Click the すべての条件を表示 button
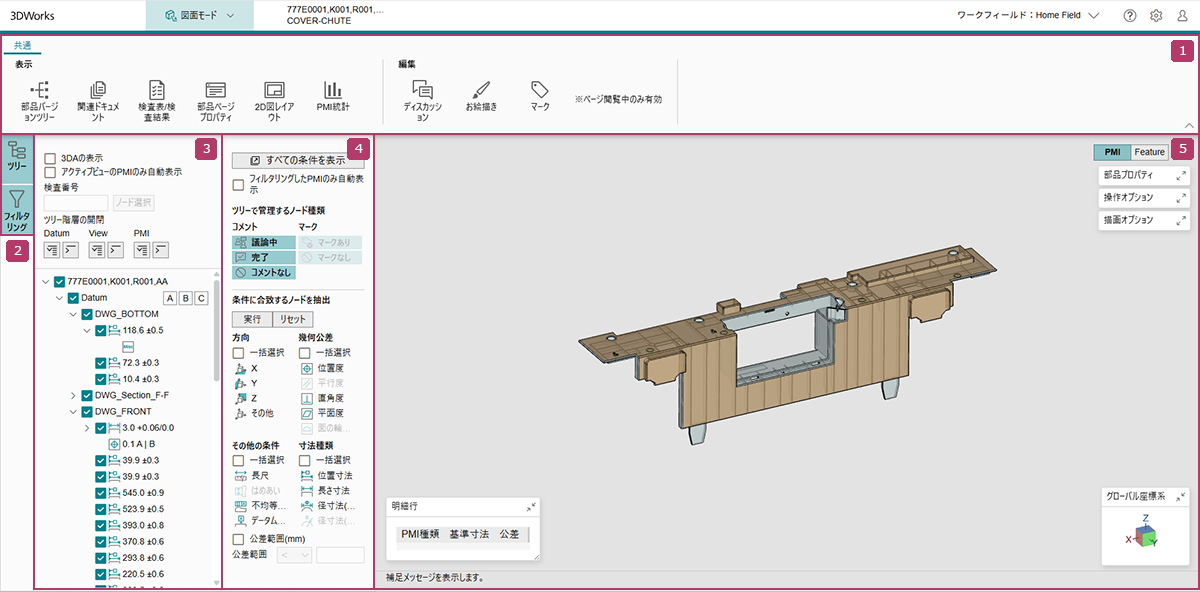Viewport: 1200px width, 592px height. (298, 160)
